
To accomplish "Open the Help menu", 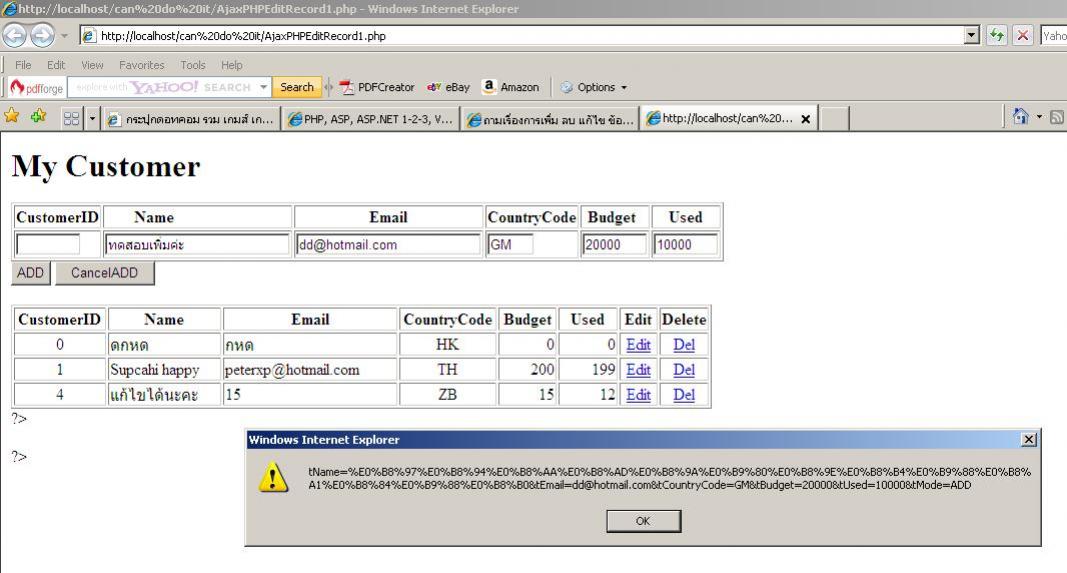I will click(x=231, y=65).
